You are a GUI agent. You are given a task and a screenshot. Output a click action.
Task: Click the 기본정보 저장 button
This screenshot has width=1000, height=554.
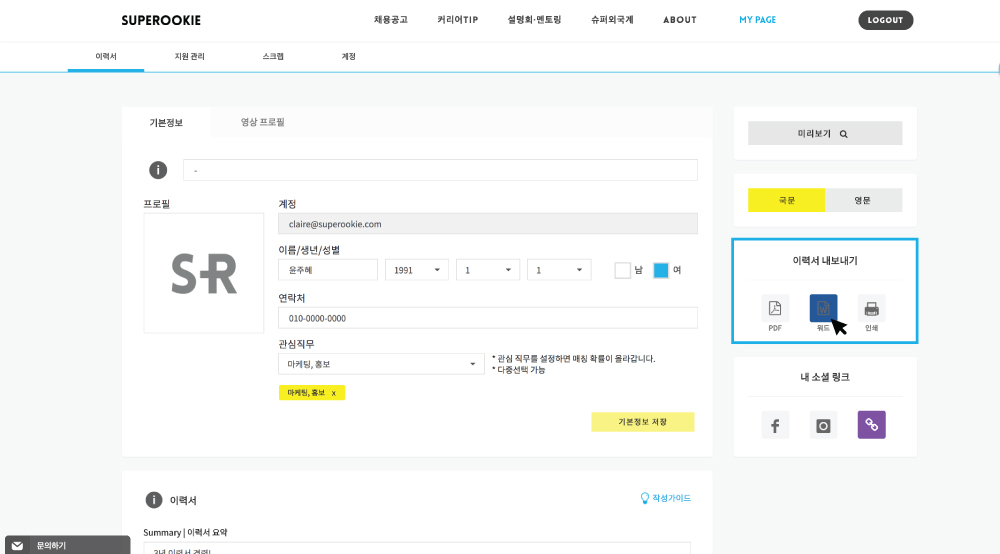click(642, 422)
